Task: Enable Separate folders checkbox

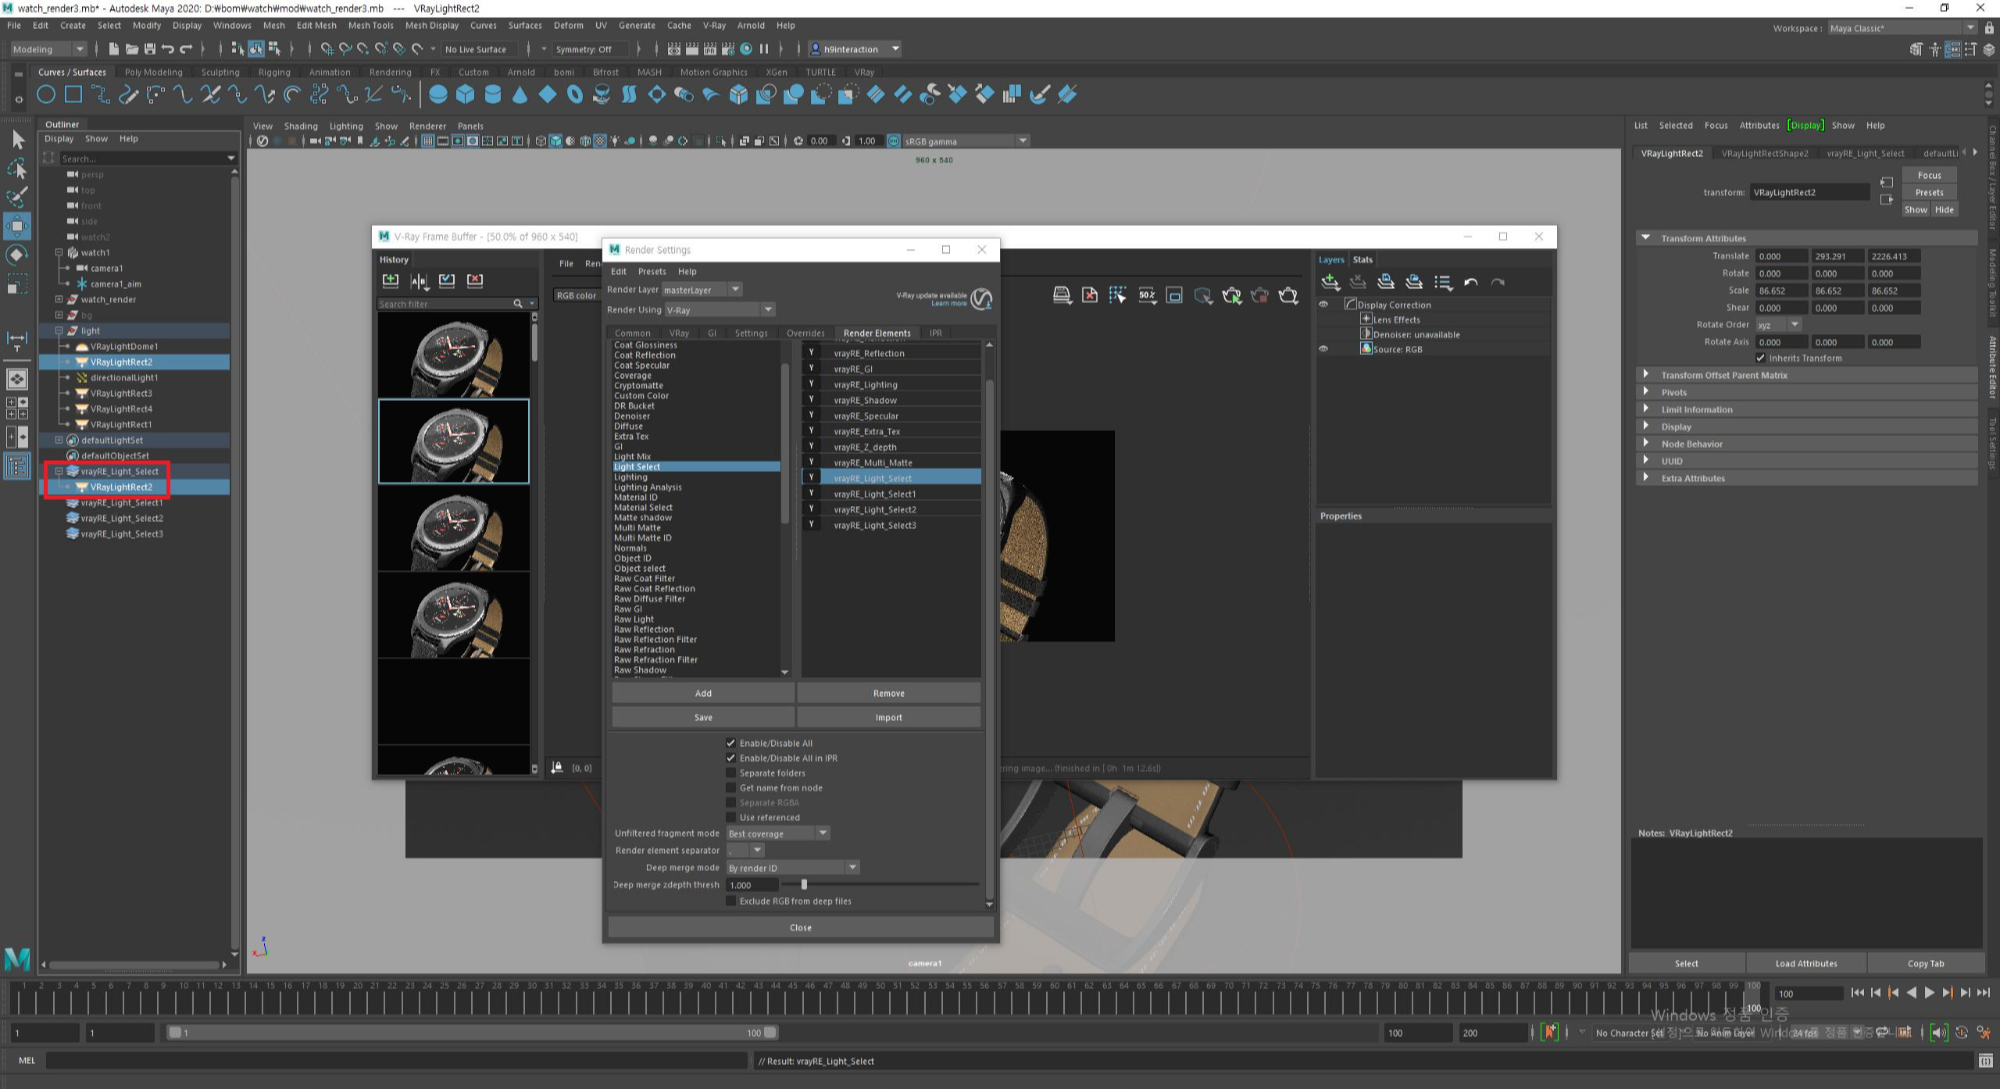Action: pos(731,773)
